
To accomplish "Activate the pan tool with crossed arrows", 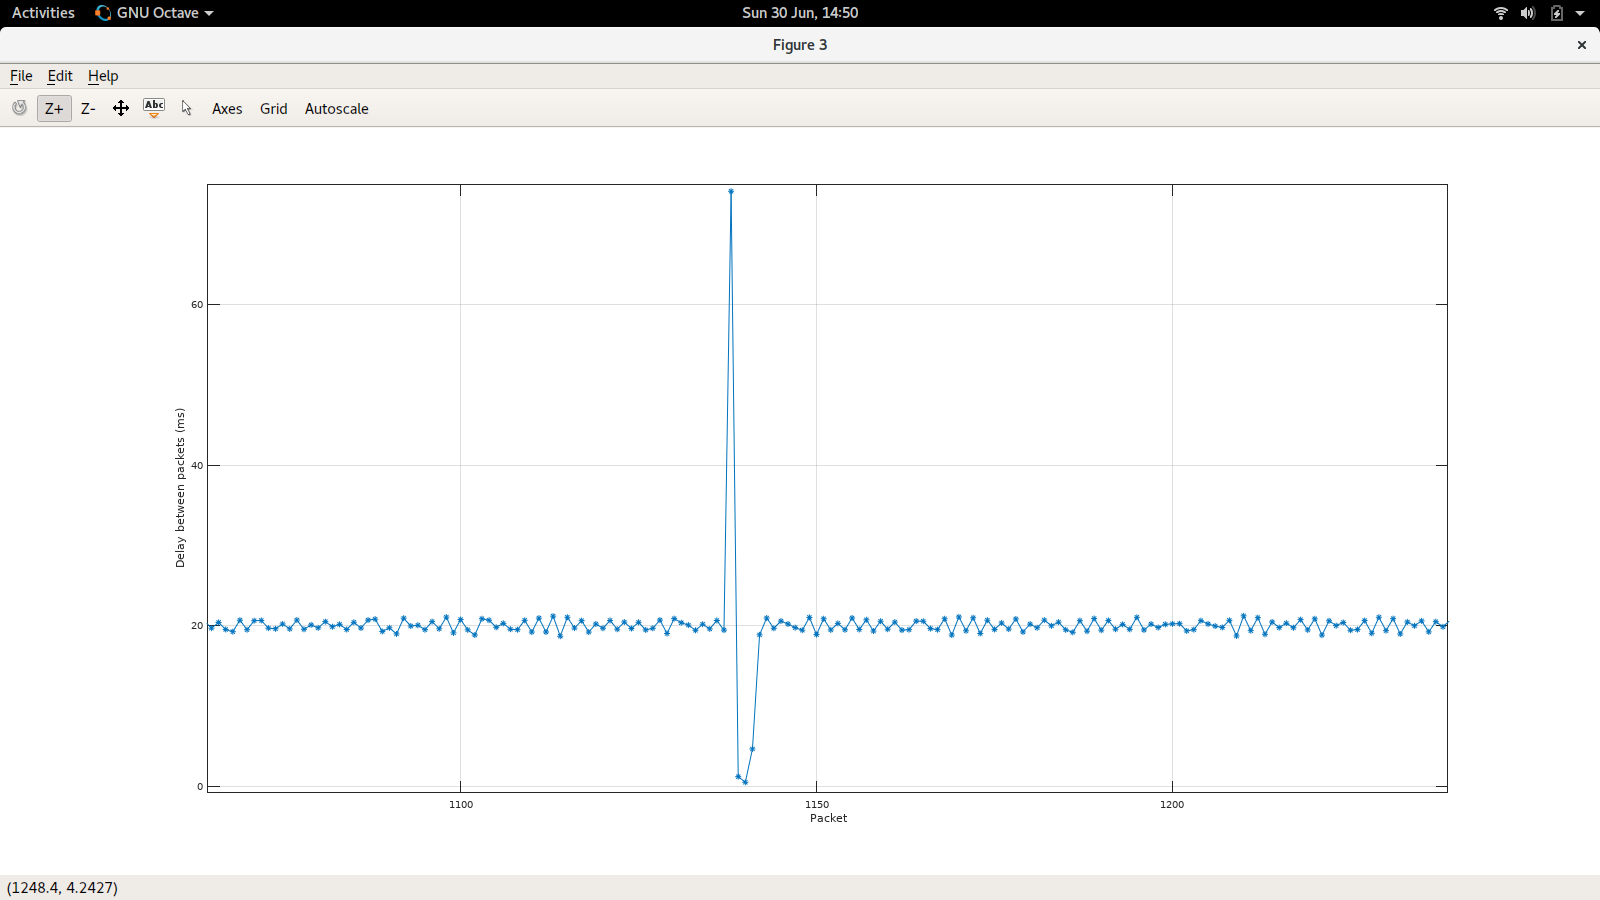I will (121, 108).
